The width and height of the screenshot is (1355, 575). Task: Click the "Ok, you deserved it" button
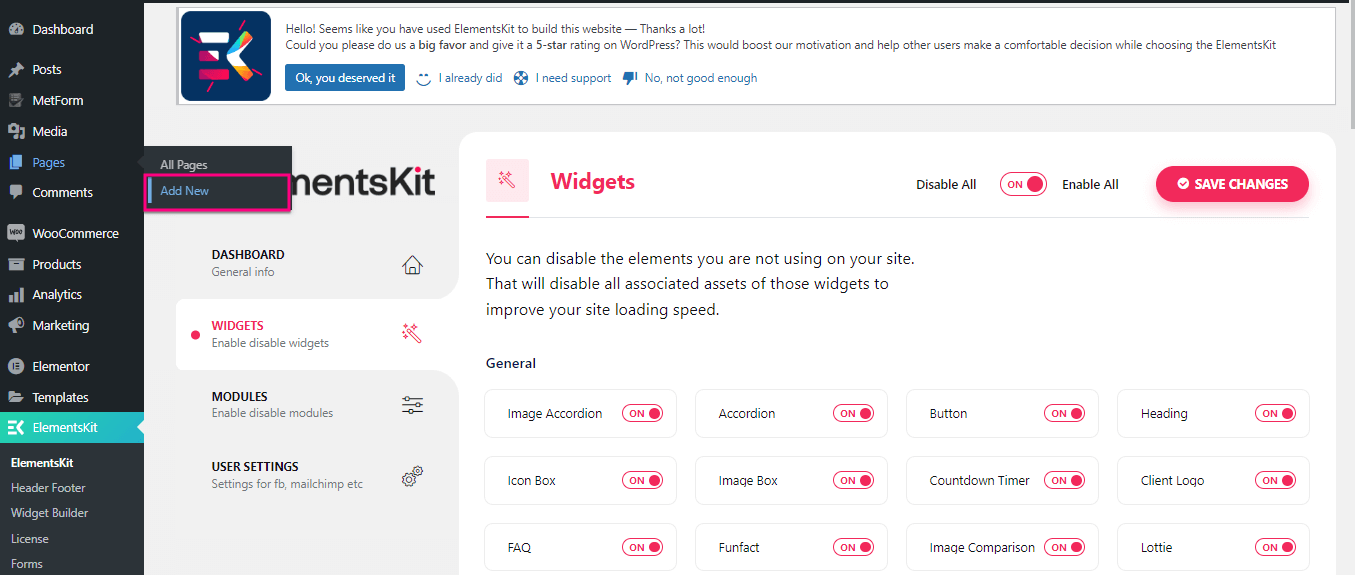click(x=345, y=78)
